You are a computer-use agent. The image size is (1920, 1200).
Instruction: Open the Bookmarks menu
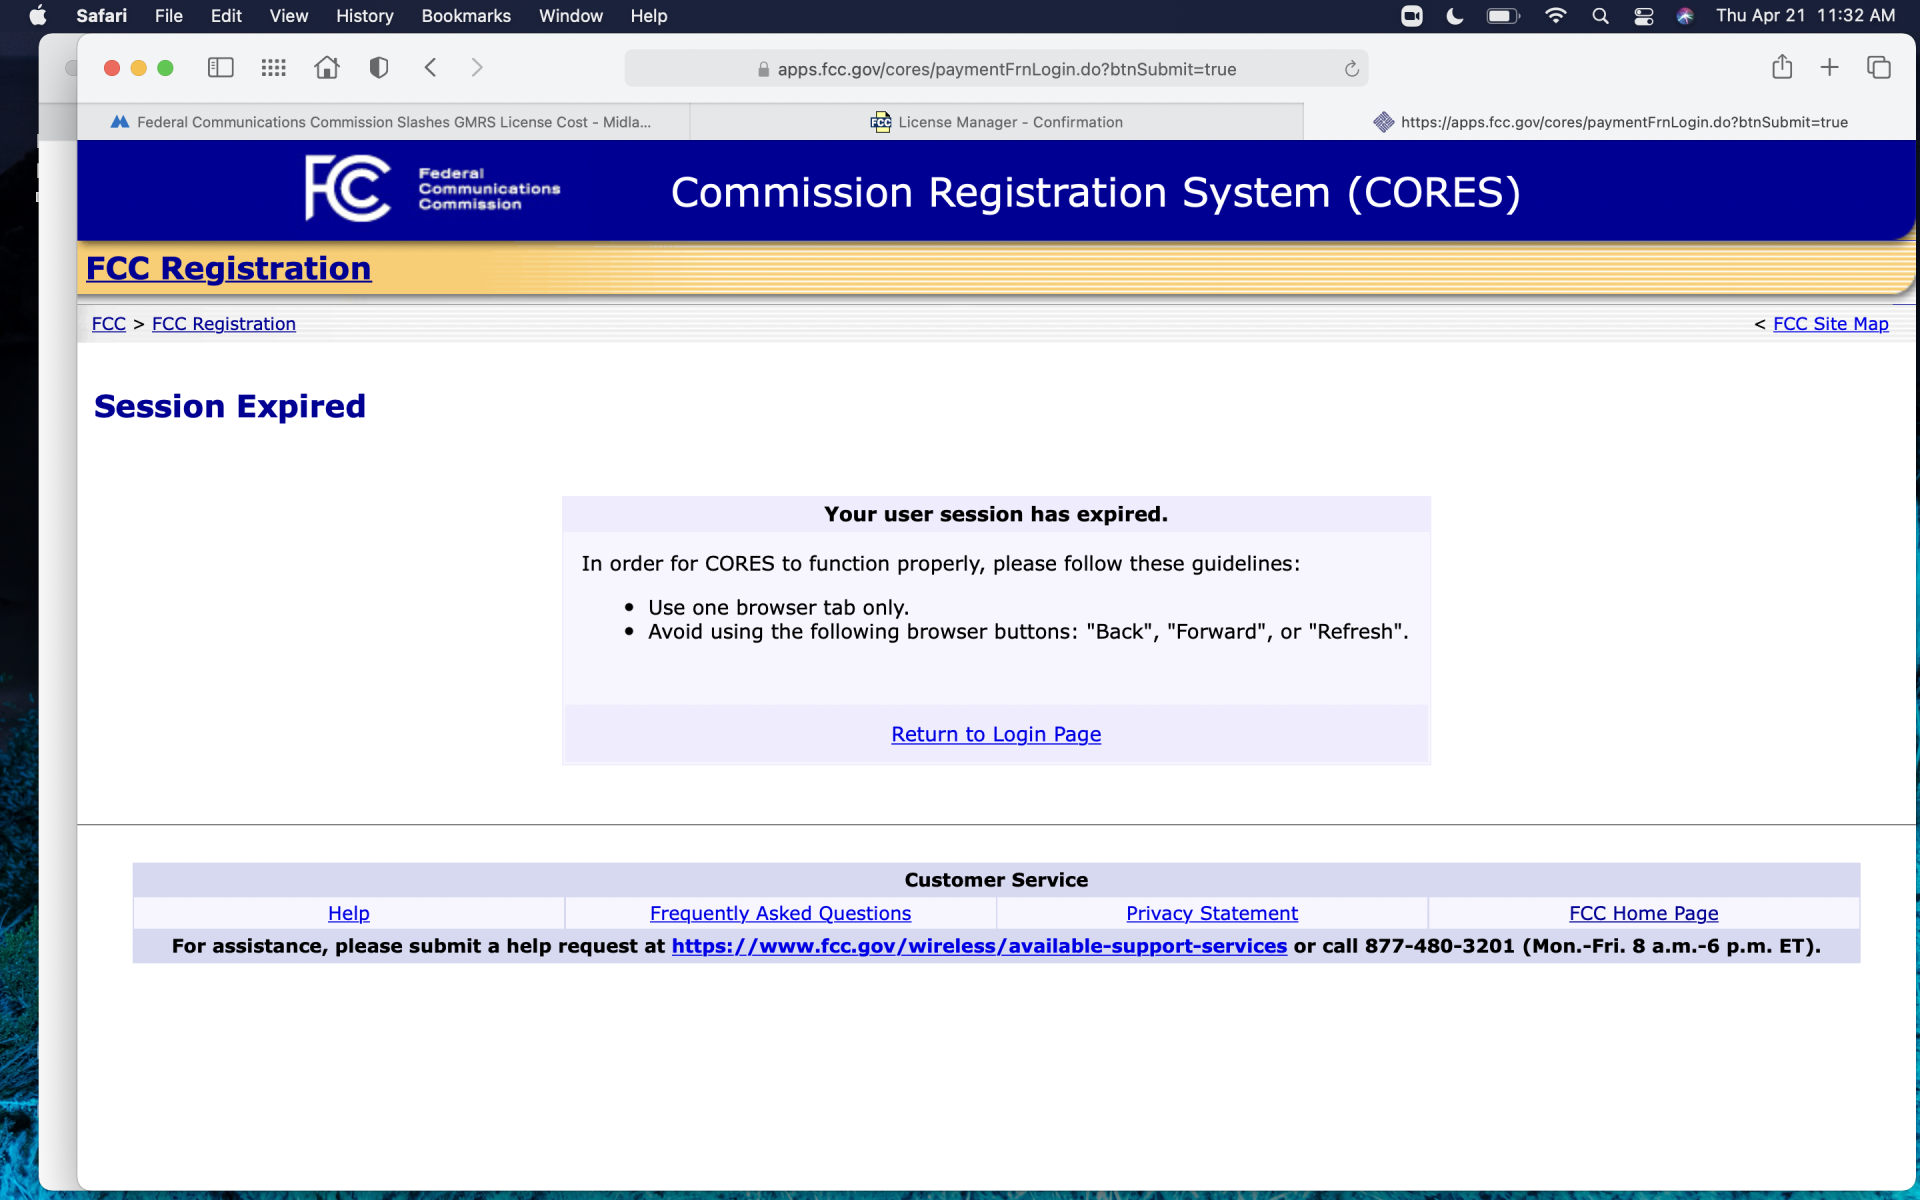point(466,15)
